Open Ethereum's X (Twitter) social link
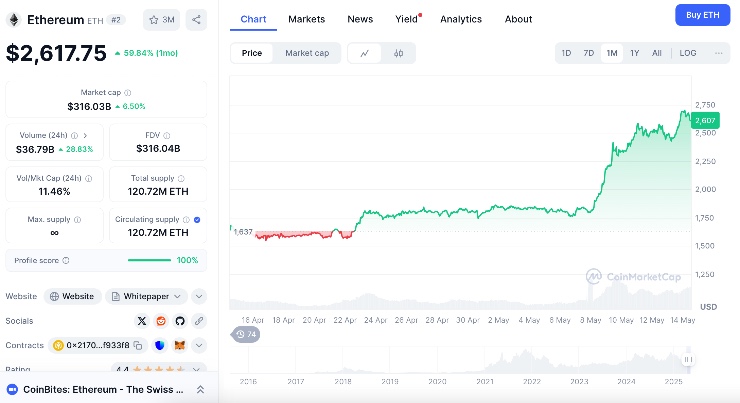The image size is (740, 403). 142,321
